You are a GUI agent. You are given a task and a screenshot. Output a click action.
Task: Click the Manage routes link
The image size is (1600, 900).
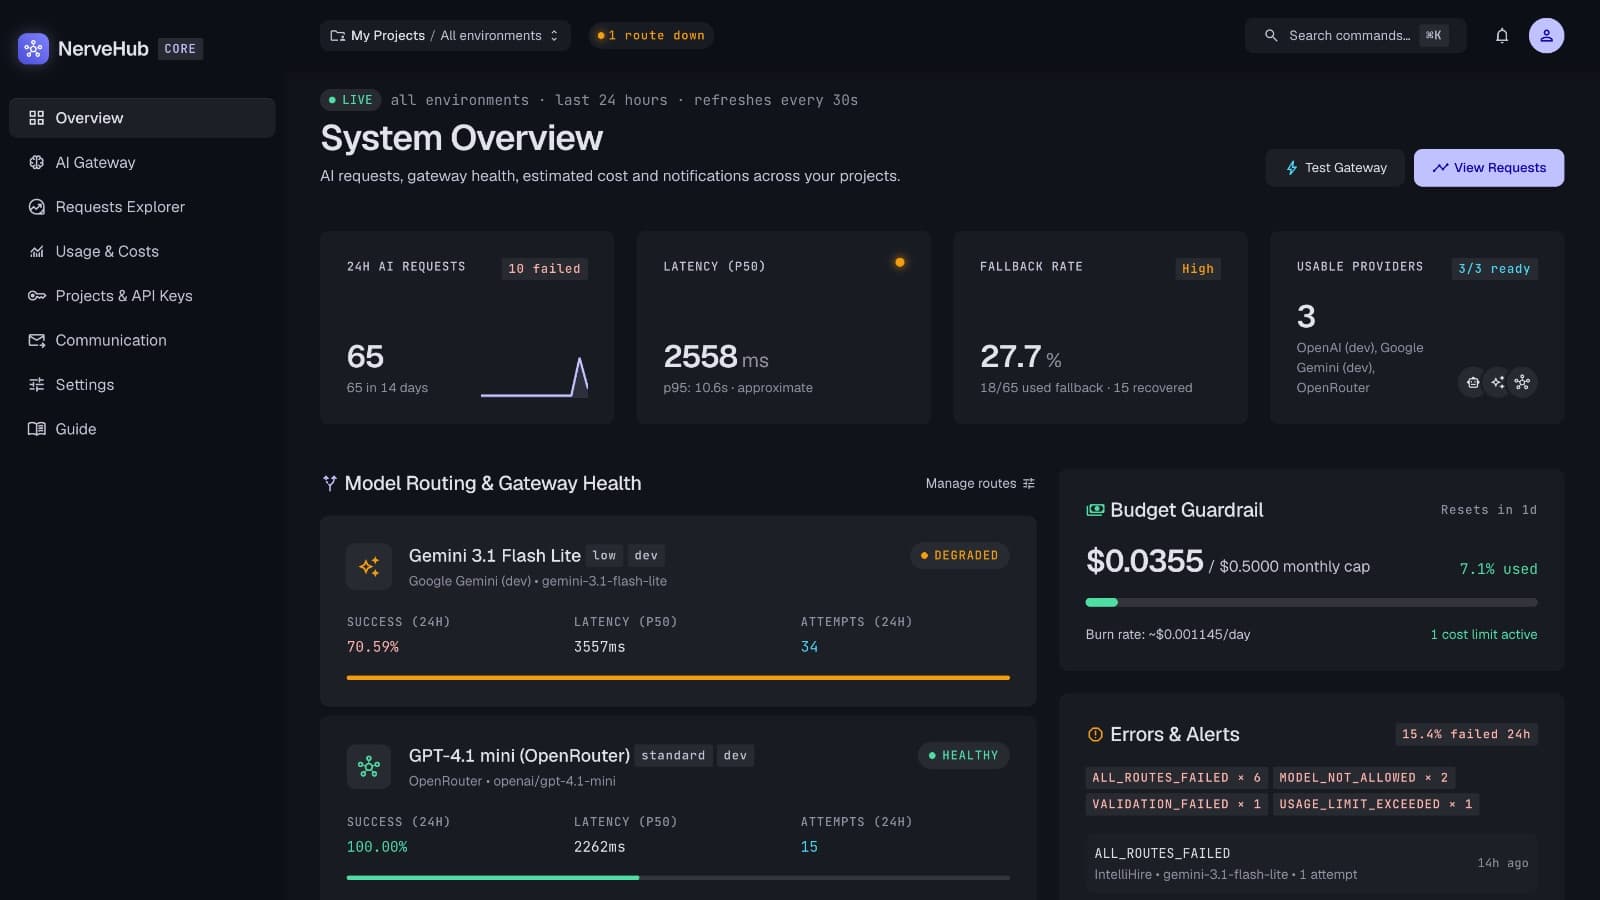point(980,483)
